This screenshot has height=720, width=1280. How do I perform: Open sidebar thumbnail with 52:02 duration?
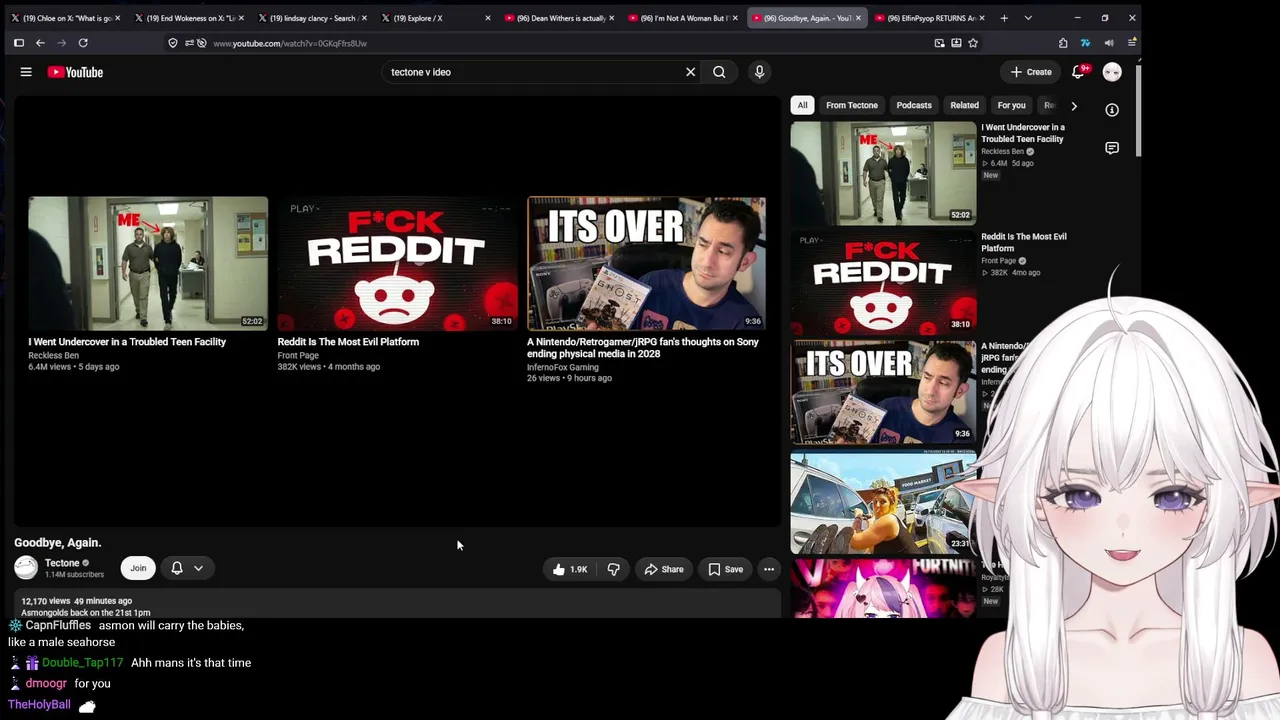(883, 172)
